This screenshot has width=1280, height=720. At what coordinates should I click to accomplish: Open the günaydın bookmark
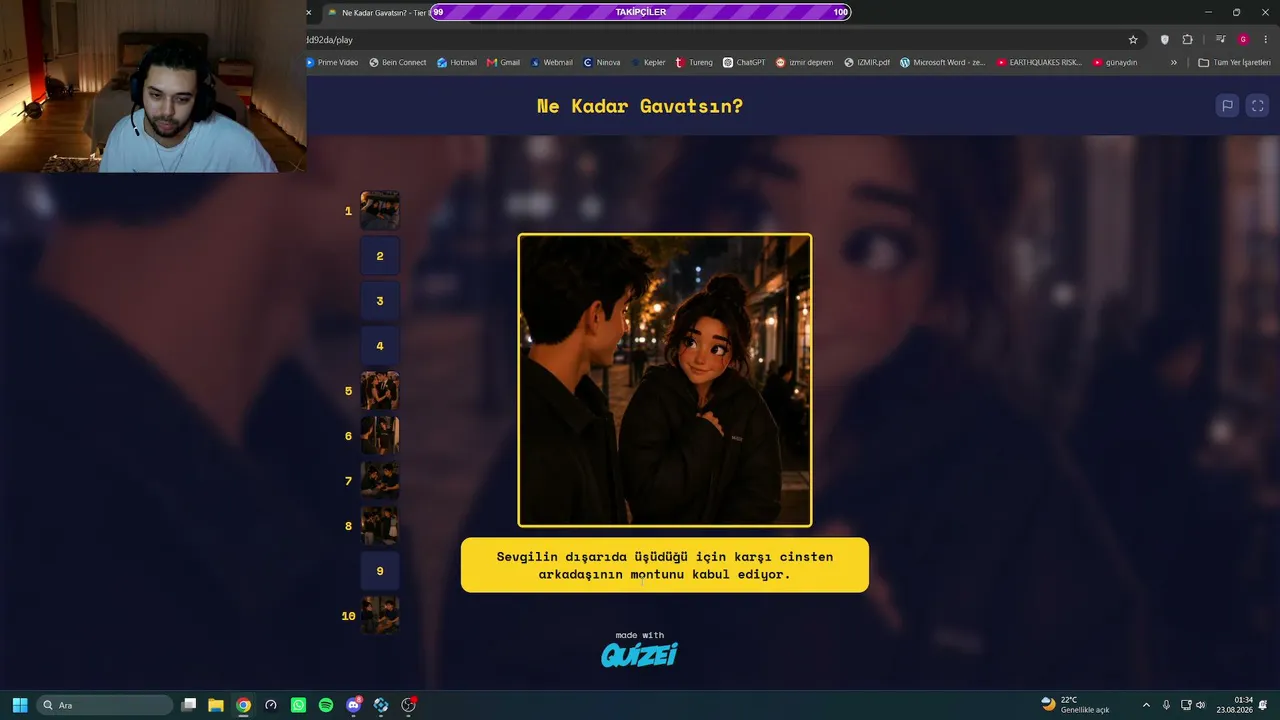(1115, 62)
